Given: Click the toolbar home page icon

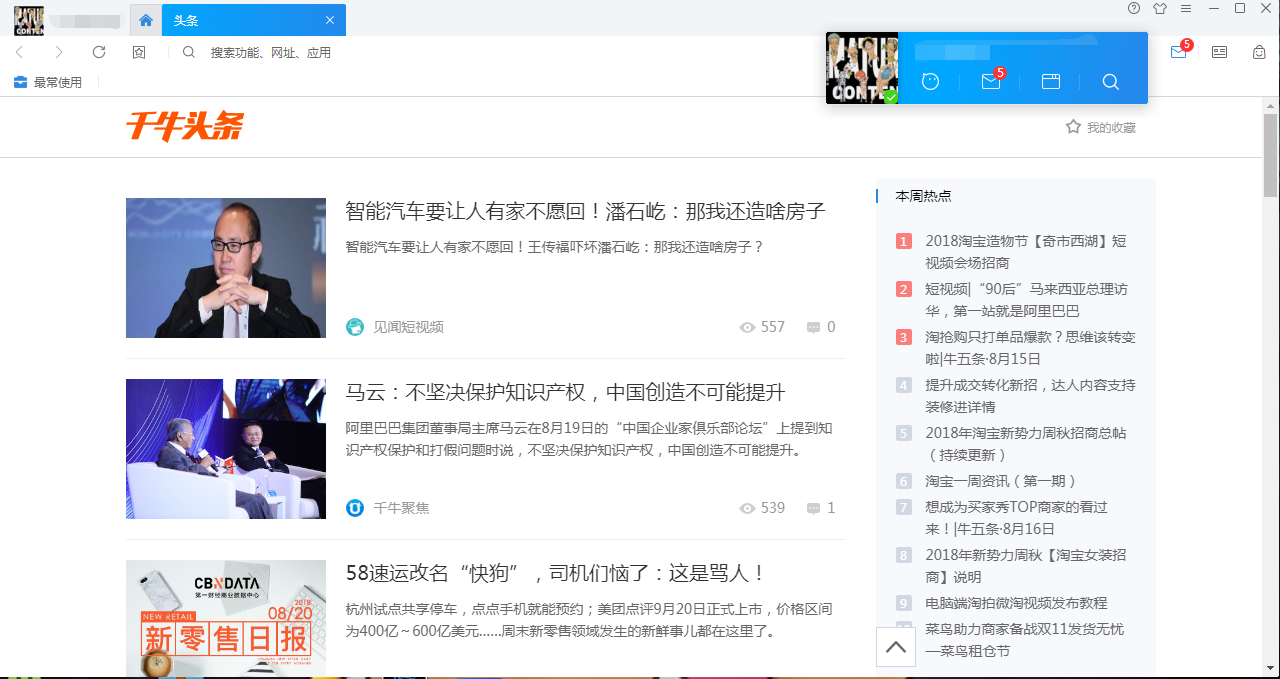Looking at the screenshot, I should [139, 52].
